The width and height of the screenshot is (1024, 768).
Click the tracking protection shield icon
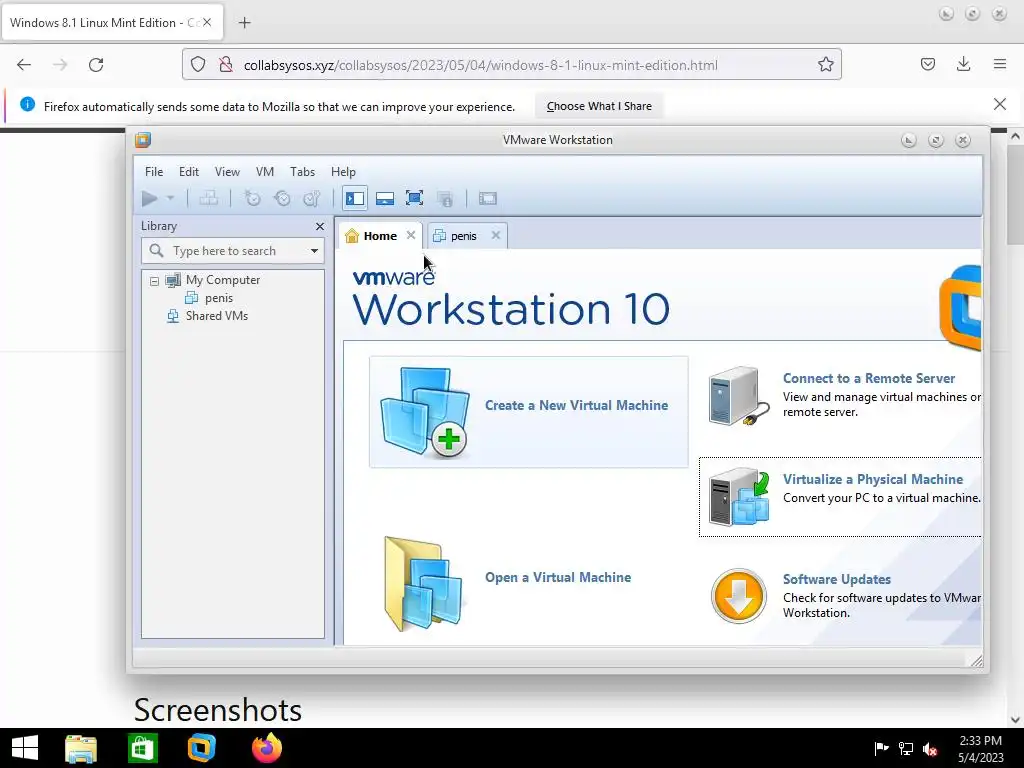point(198,64)
